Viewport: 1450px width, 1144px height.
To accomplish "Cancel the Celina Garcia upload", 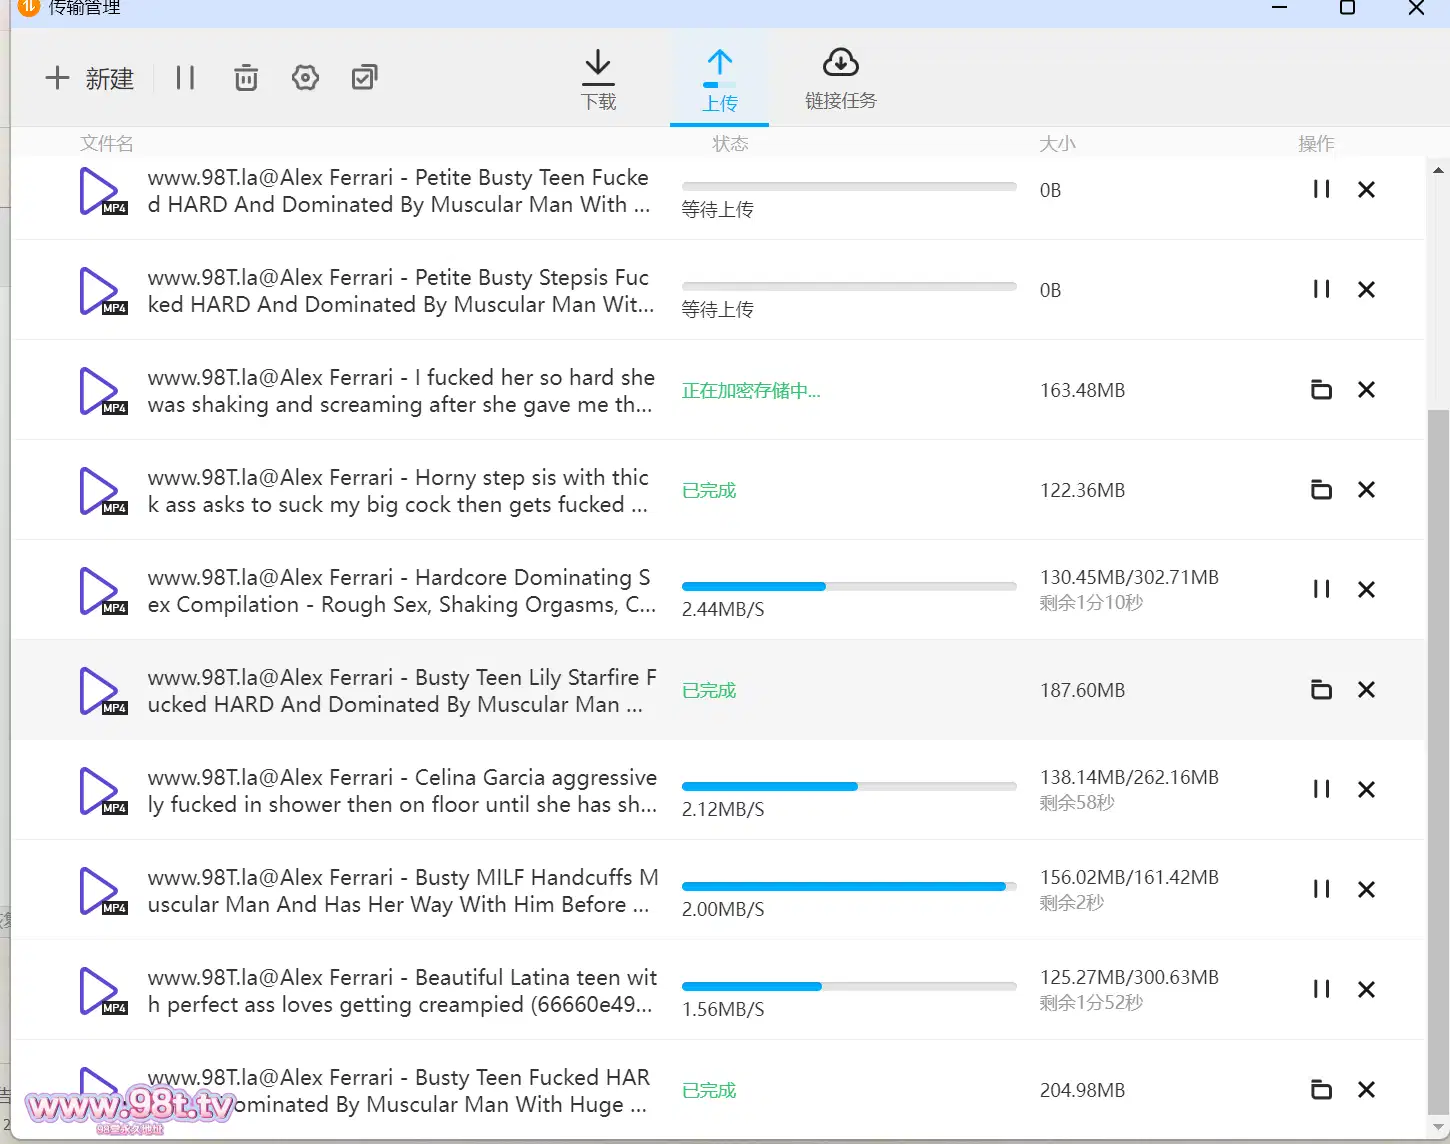I will (x=1366, y=789).
